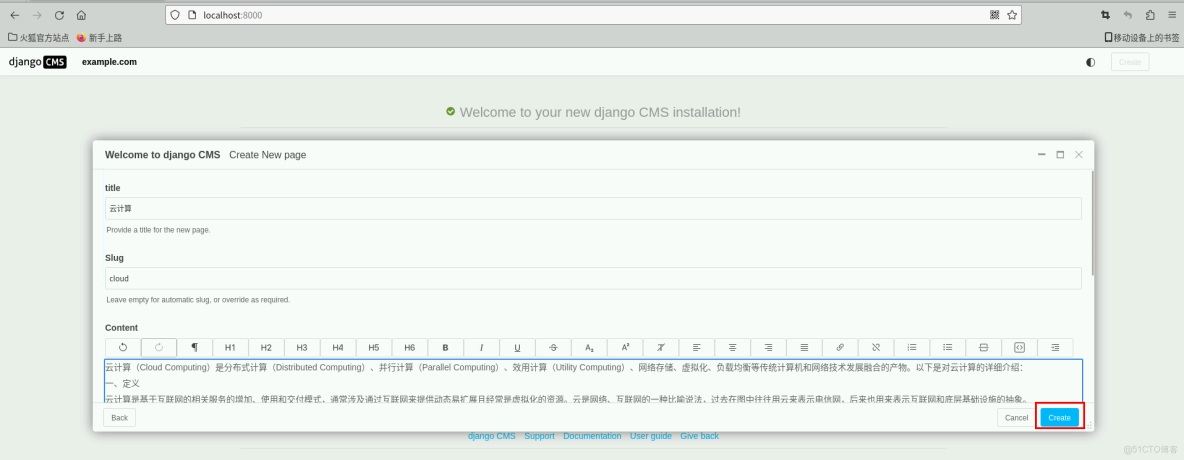Screen dimensions: 1184x460
Task: Click inside the Content text editor
Action: pos(593,381)
